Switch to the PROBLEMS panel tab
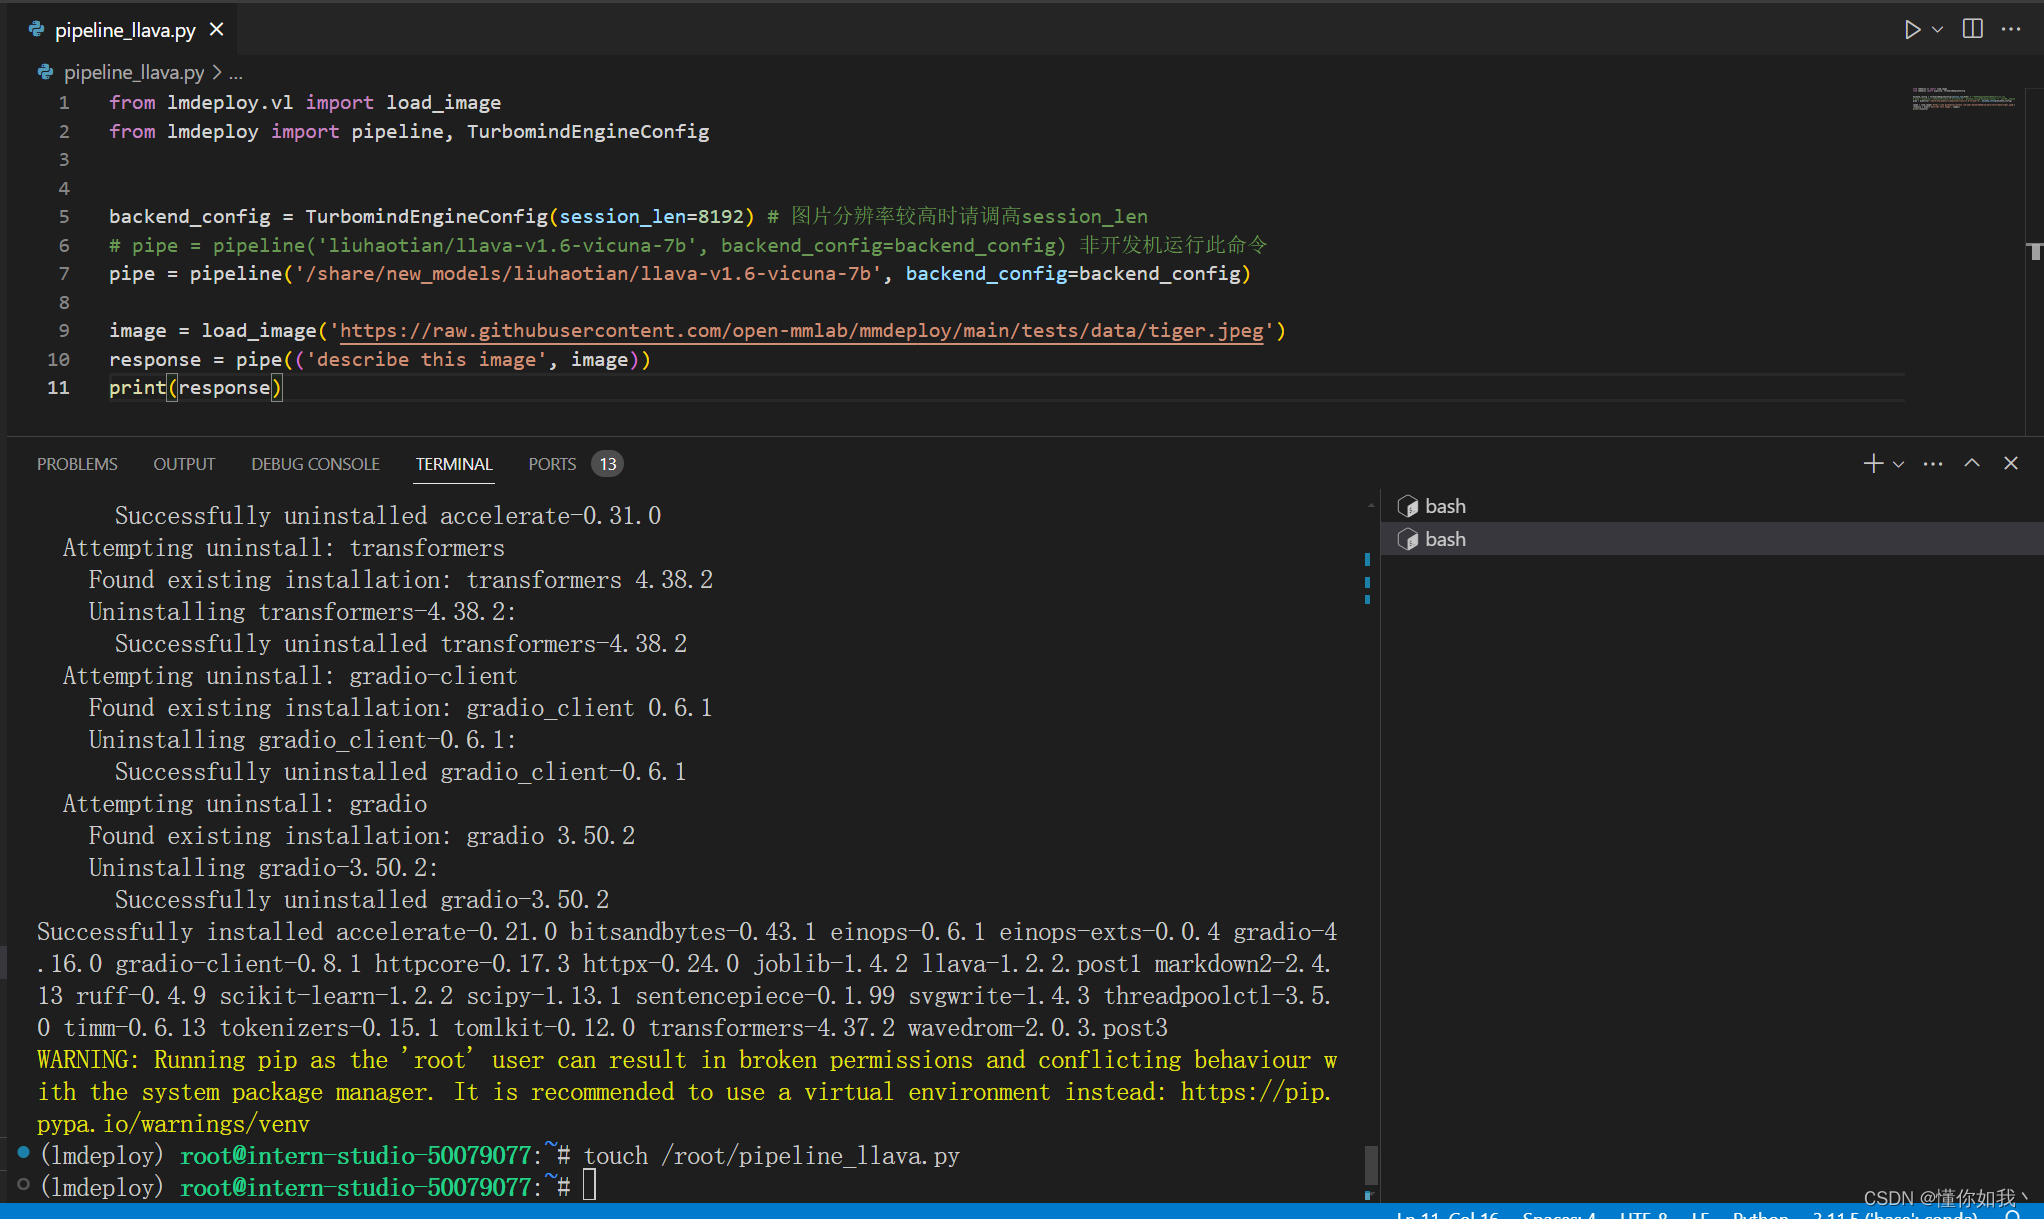Image resolution: width=2044 pixels, height=1219 pixels. 77,464
